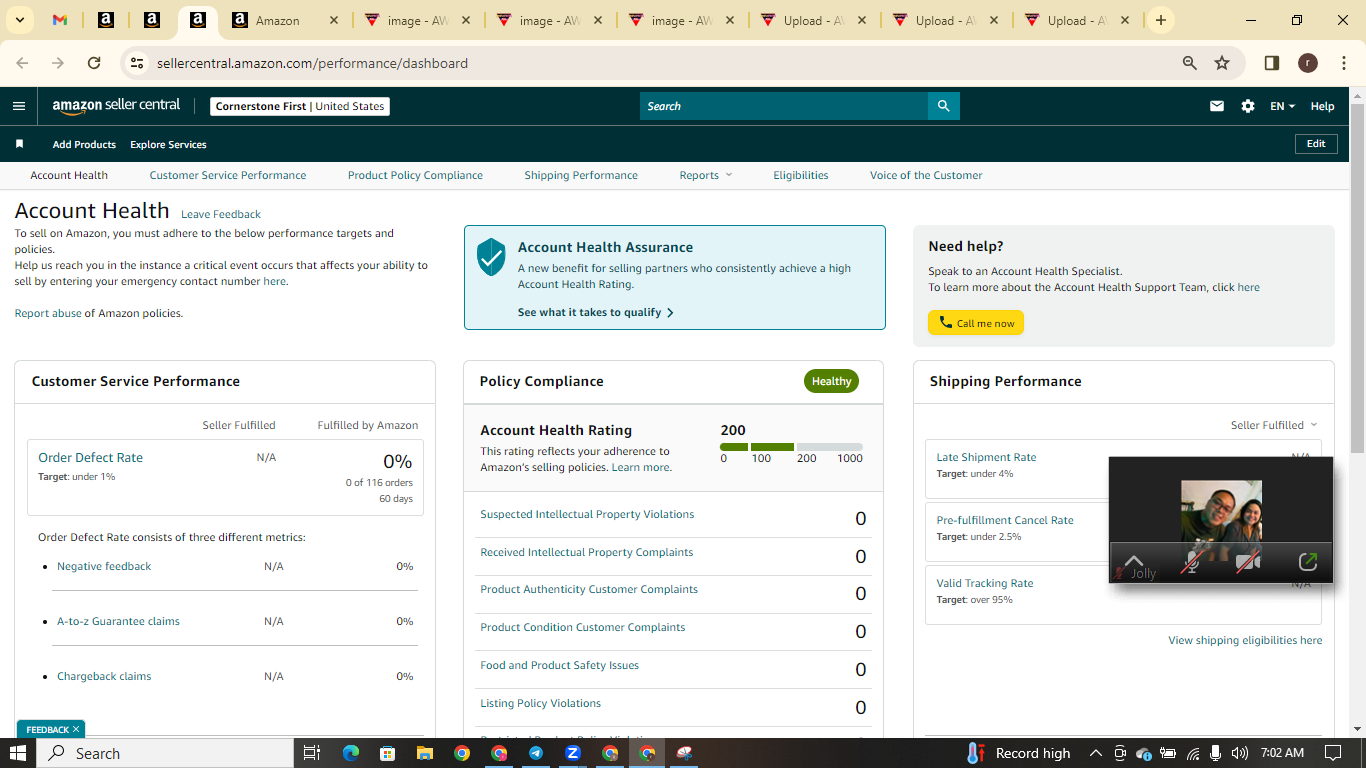Open the A-to-z Guarantee claims link
The height and width of the screenshot is (768, 1366).
click(118, 621)
